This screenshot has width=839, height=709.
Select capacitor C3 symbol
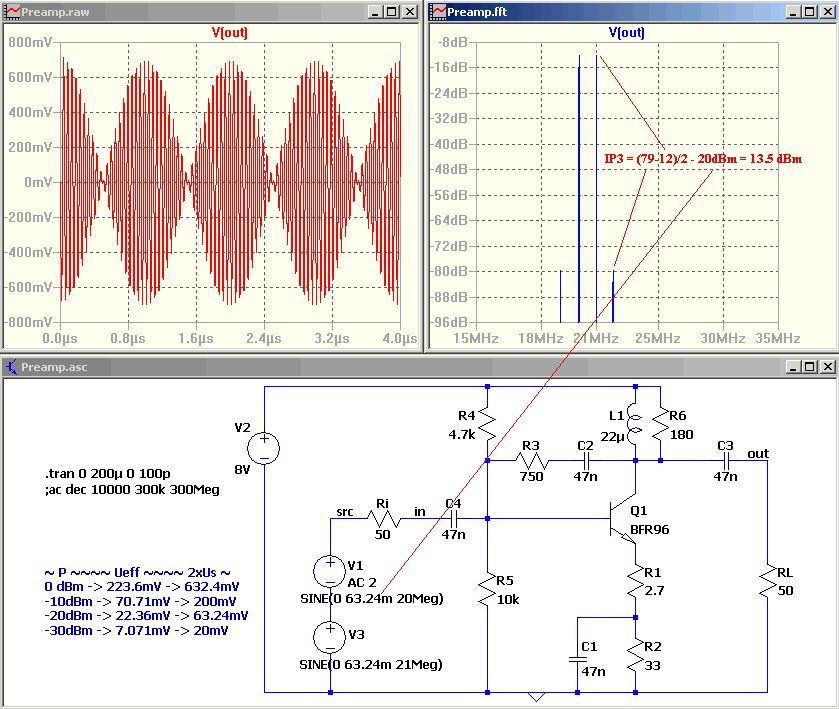point(726,460)
